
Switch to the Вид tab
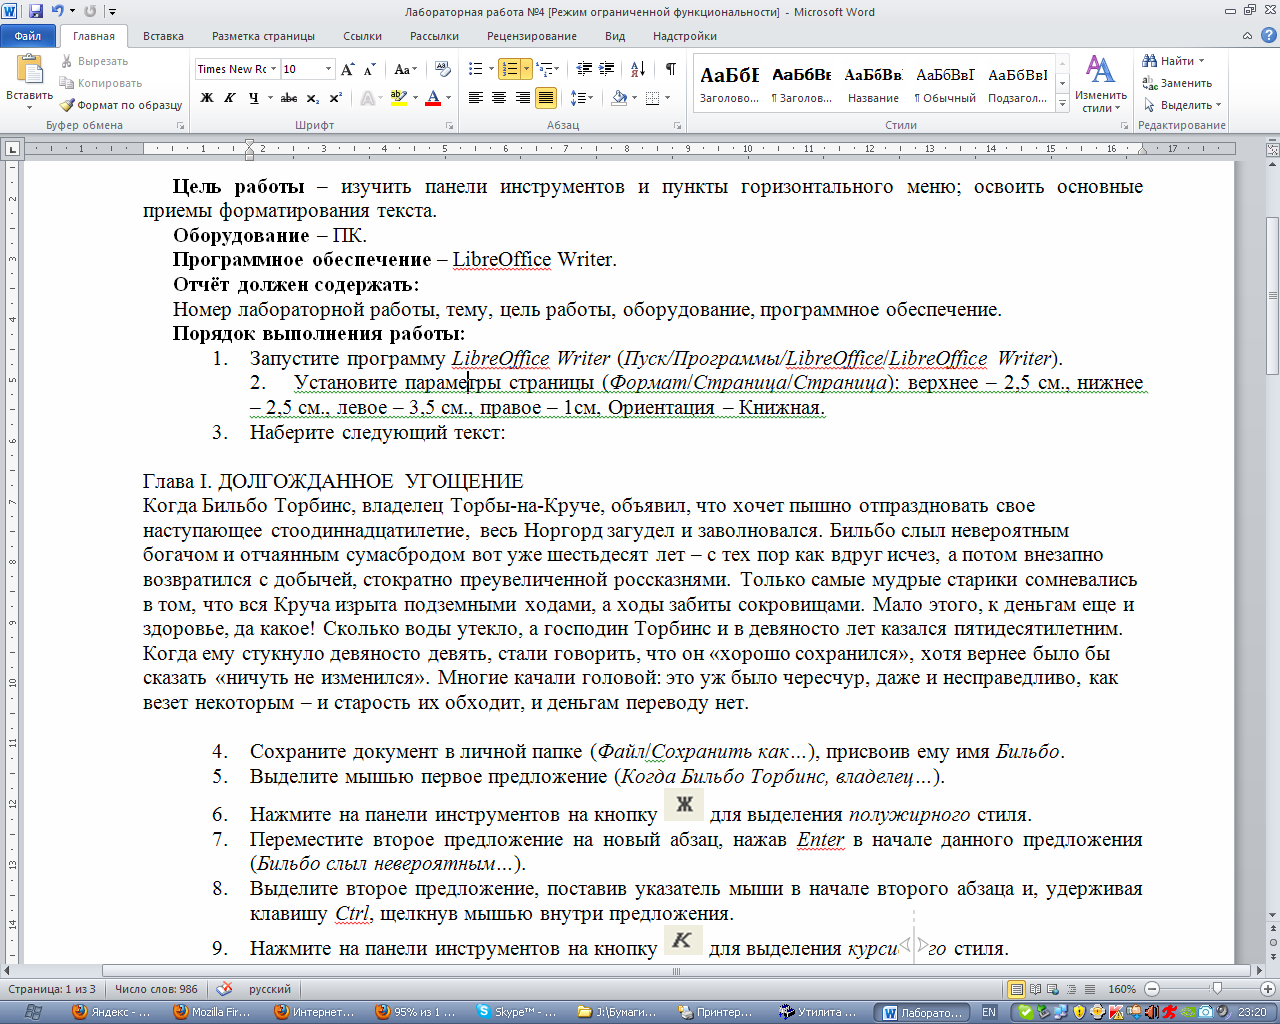[615, 36]
